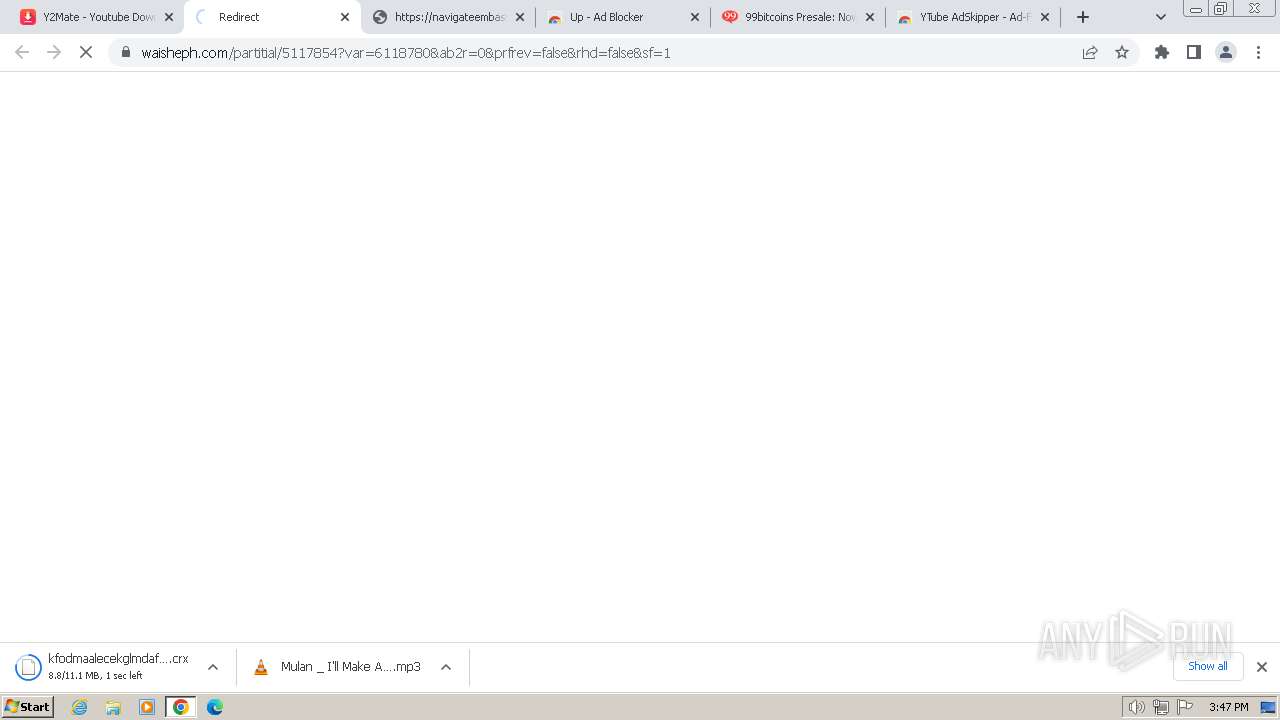Close the Redirect tab
This screenshot has width=1280, height=720.
pos(345,17)
